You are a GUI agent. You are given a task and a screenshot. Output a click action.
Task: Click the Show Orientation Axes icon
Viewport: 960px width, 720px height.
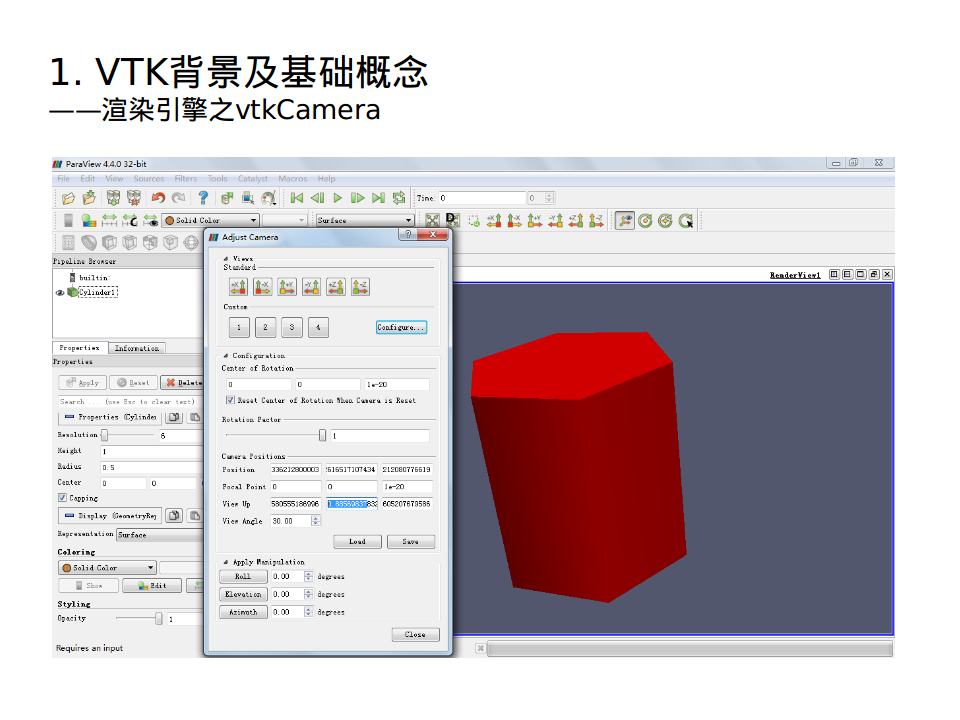624,220
